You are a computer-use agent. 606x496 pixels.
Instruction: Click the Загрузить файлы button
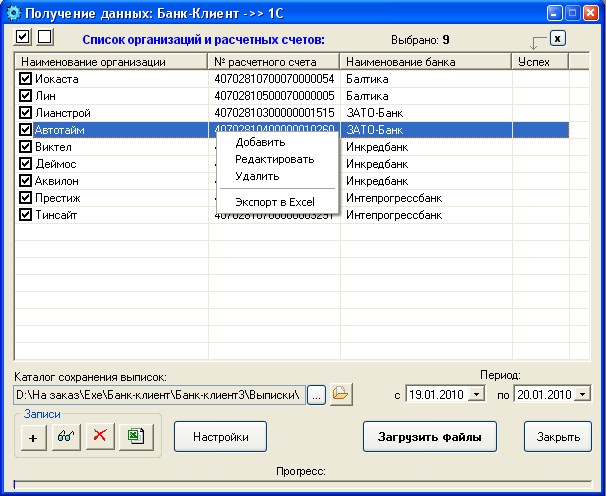(x=429, y=437)
